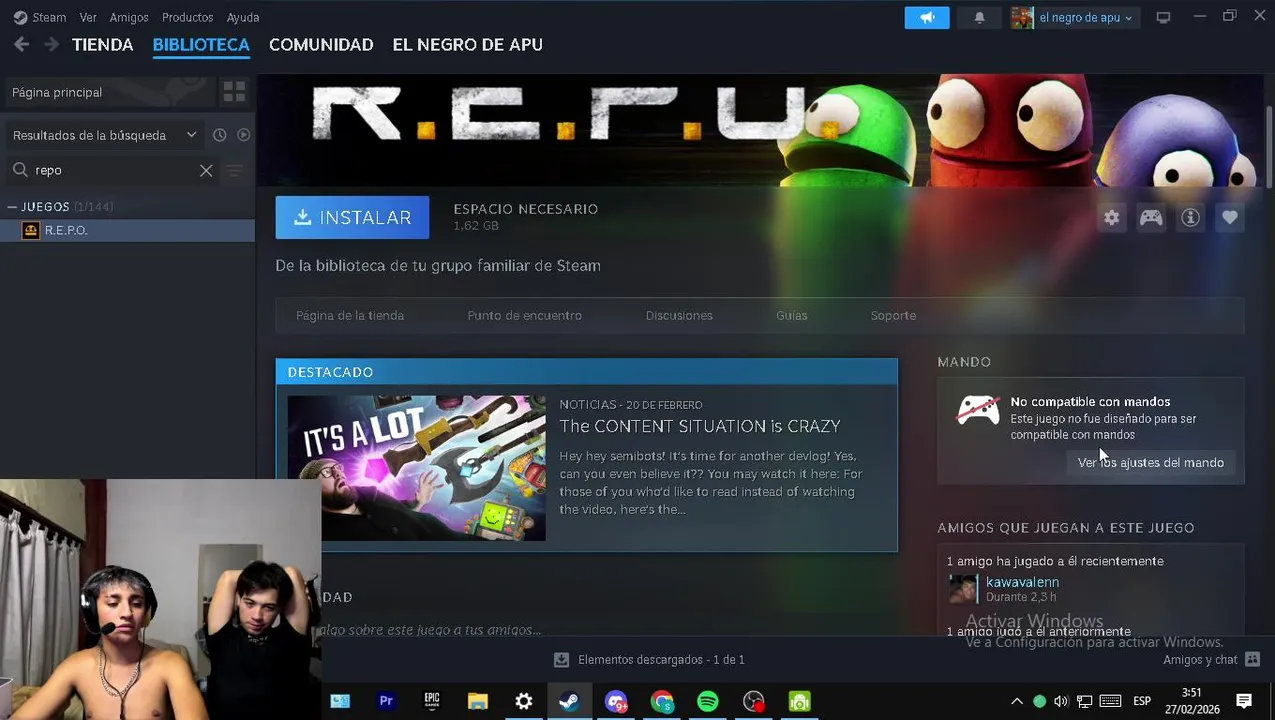Viewport: 1275px width, 720px height.
Task: Show hidden system tray icons chevron
Action: (1017, 702)
